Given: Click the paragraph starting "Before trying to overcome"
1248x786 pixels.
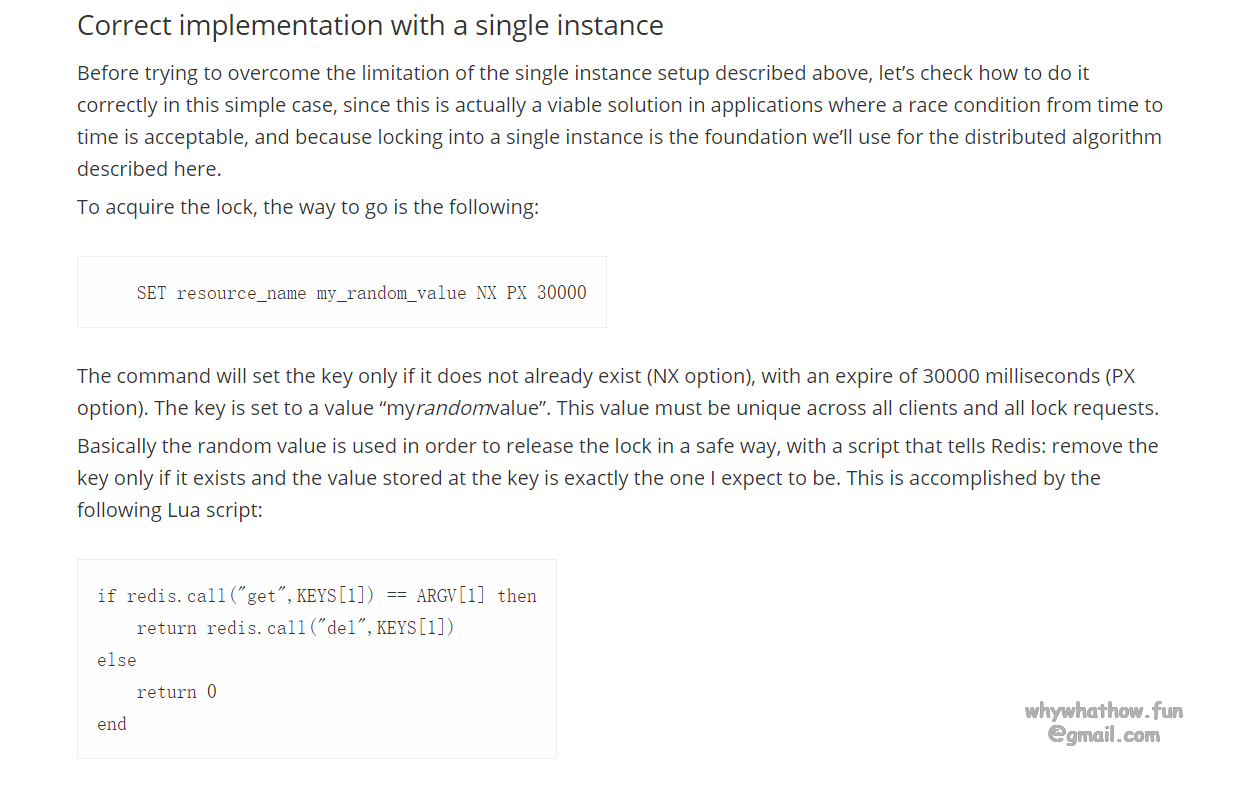Looking at the screenshot, I should (620, 121).
